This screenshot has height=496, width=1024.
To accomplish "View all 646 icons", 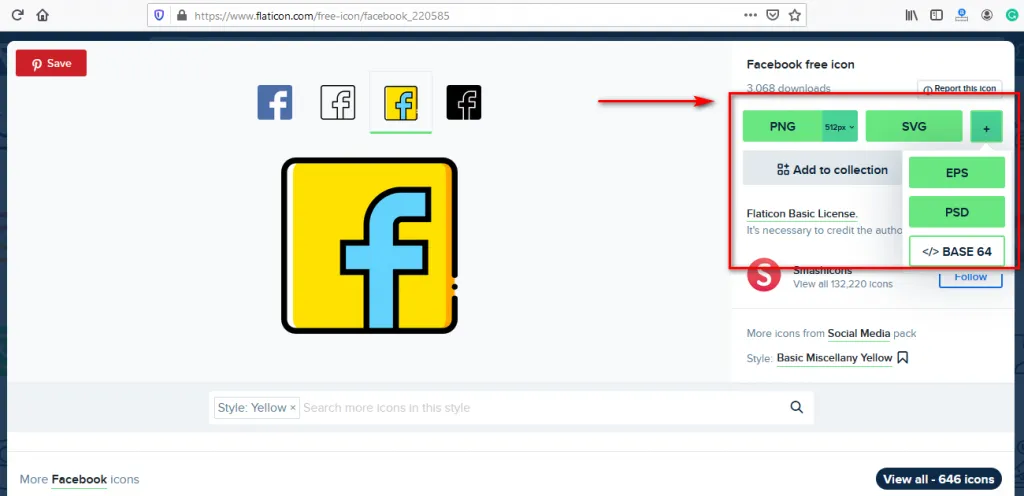I will (938, 479).
